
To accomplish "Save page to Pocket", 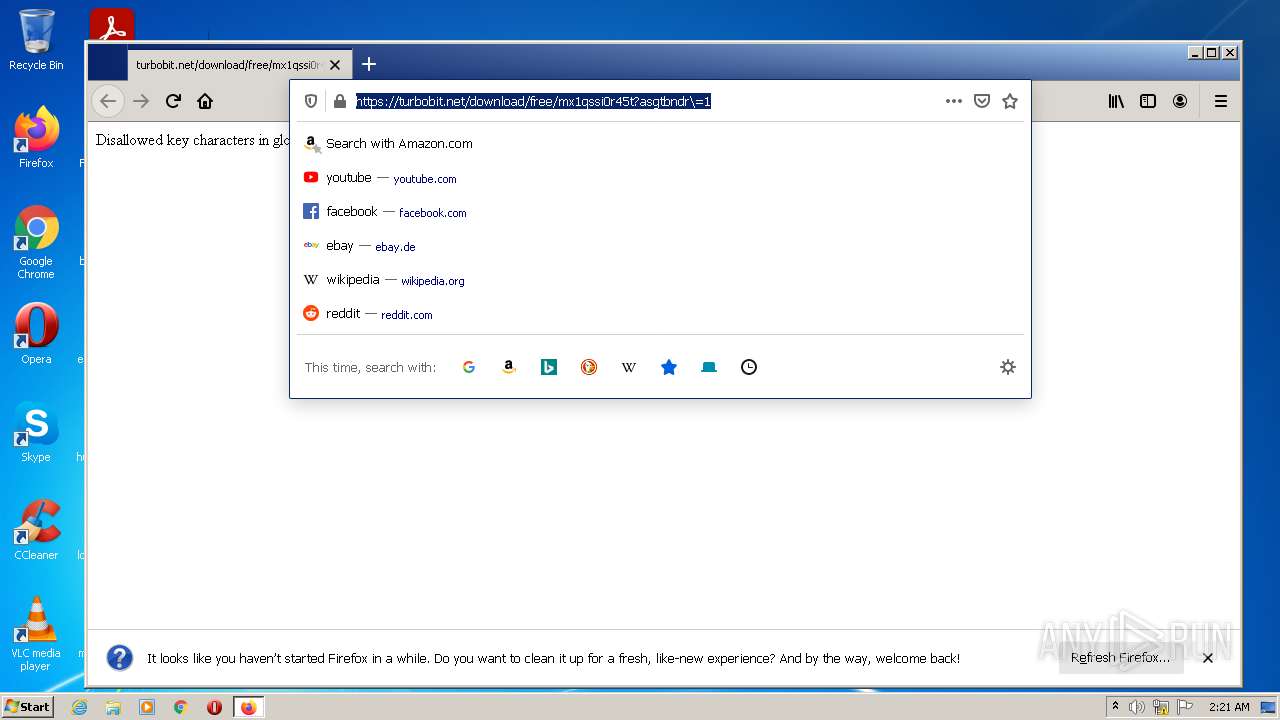I will click(982, 101).
